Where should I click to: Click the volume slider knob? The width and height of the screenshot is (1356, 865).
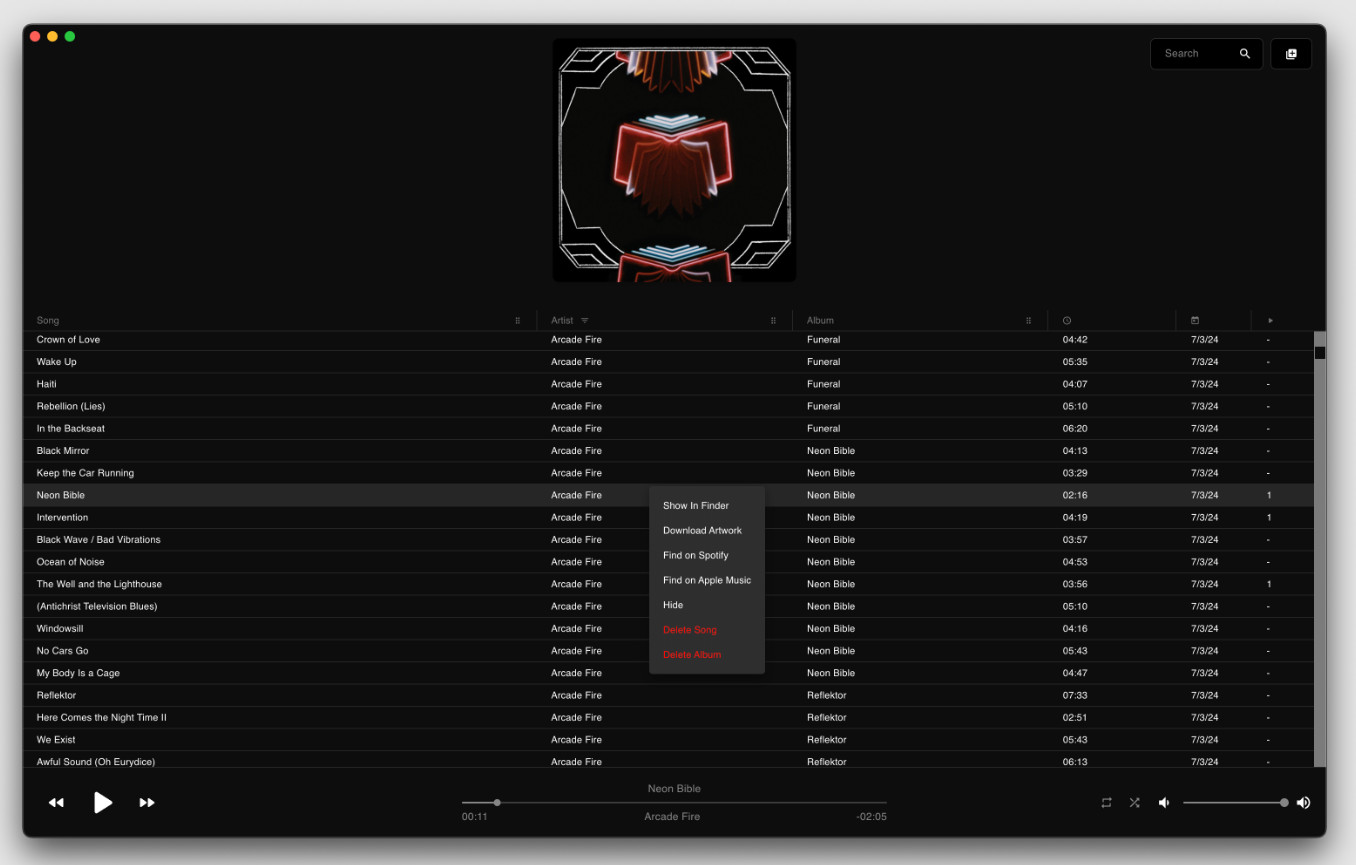[x=1284, y=802]
